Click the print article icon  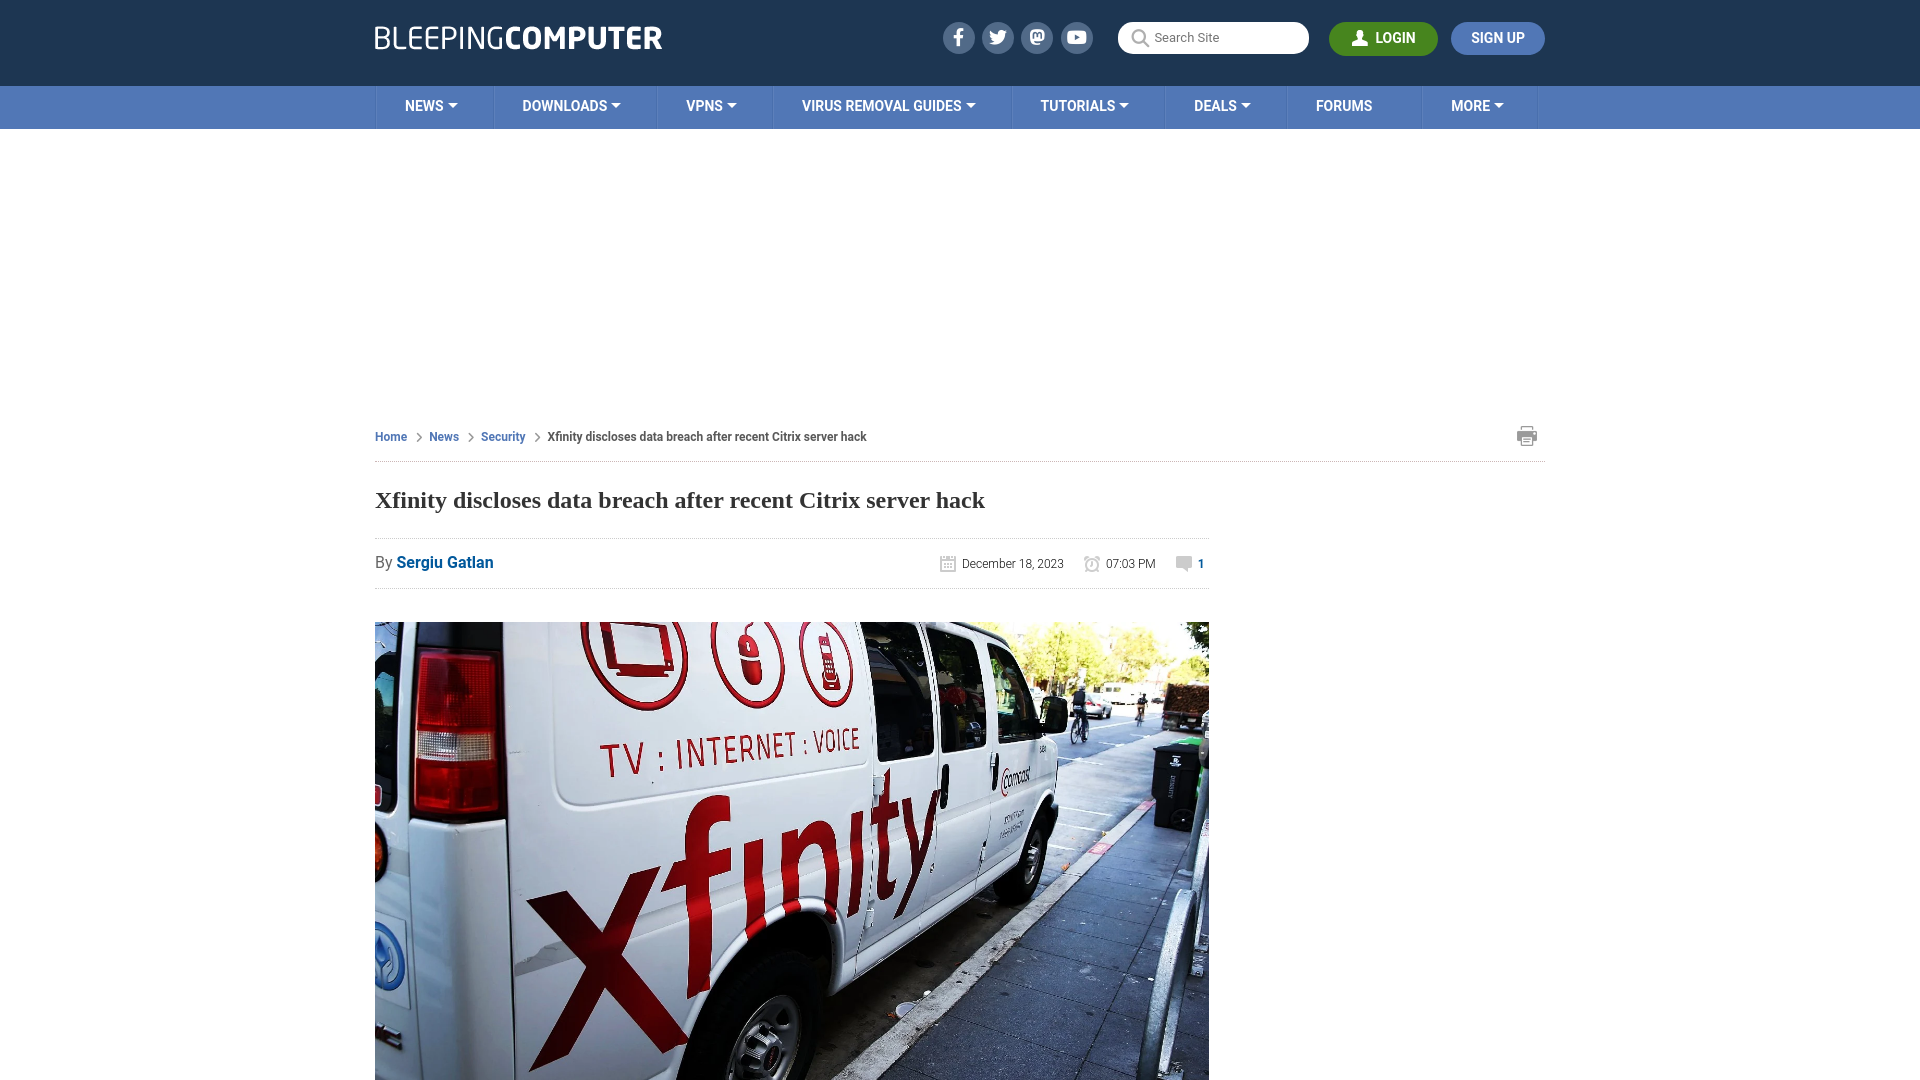point(1526,435)
